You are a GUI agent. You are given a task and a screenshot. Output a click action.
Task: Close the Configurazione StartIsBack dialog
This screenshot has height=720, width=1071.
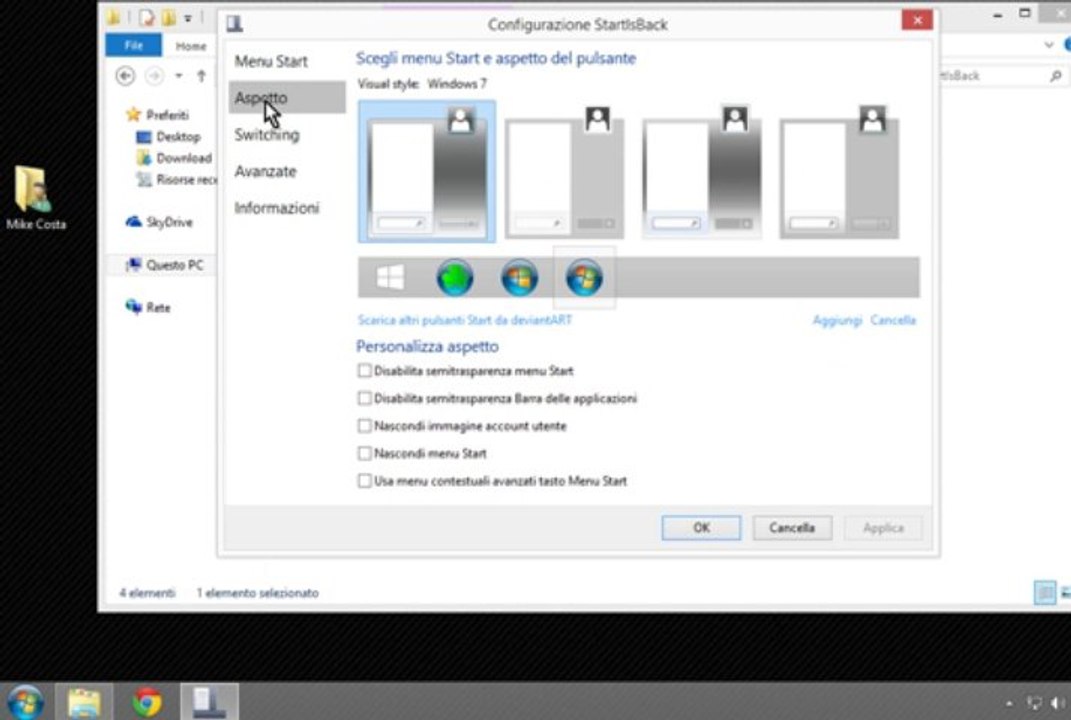917,20
